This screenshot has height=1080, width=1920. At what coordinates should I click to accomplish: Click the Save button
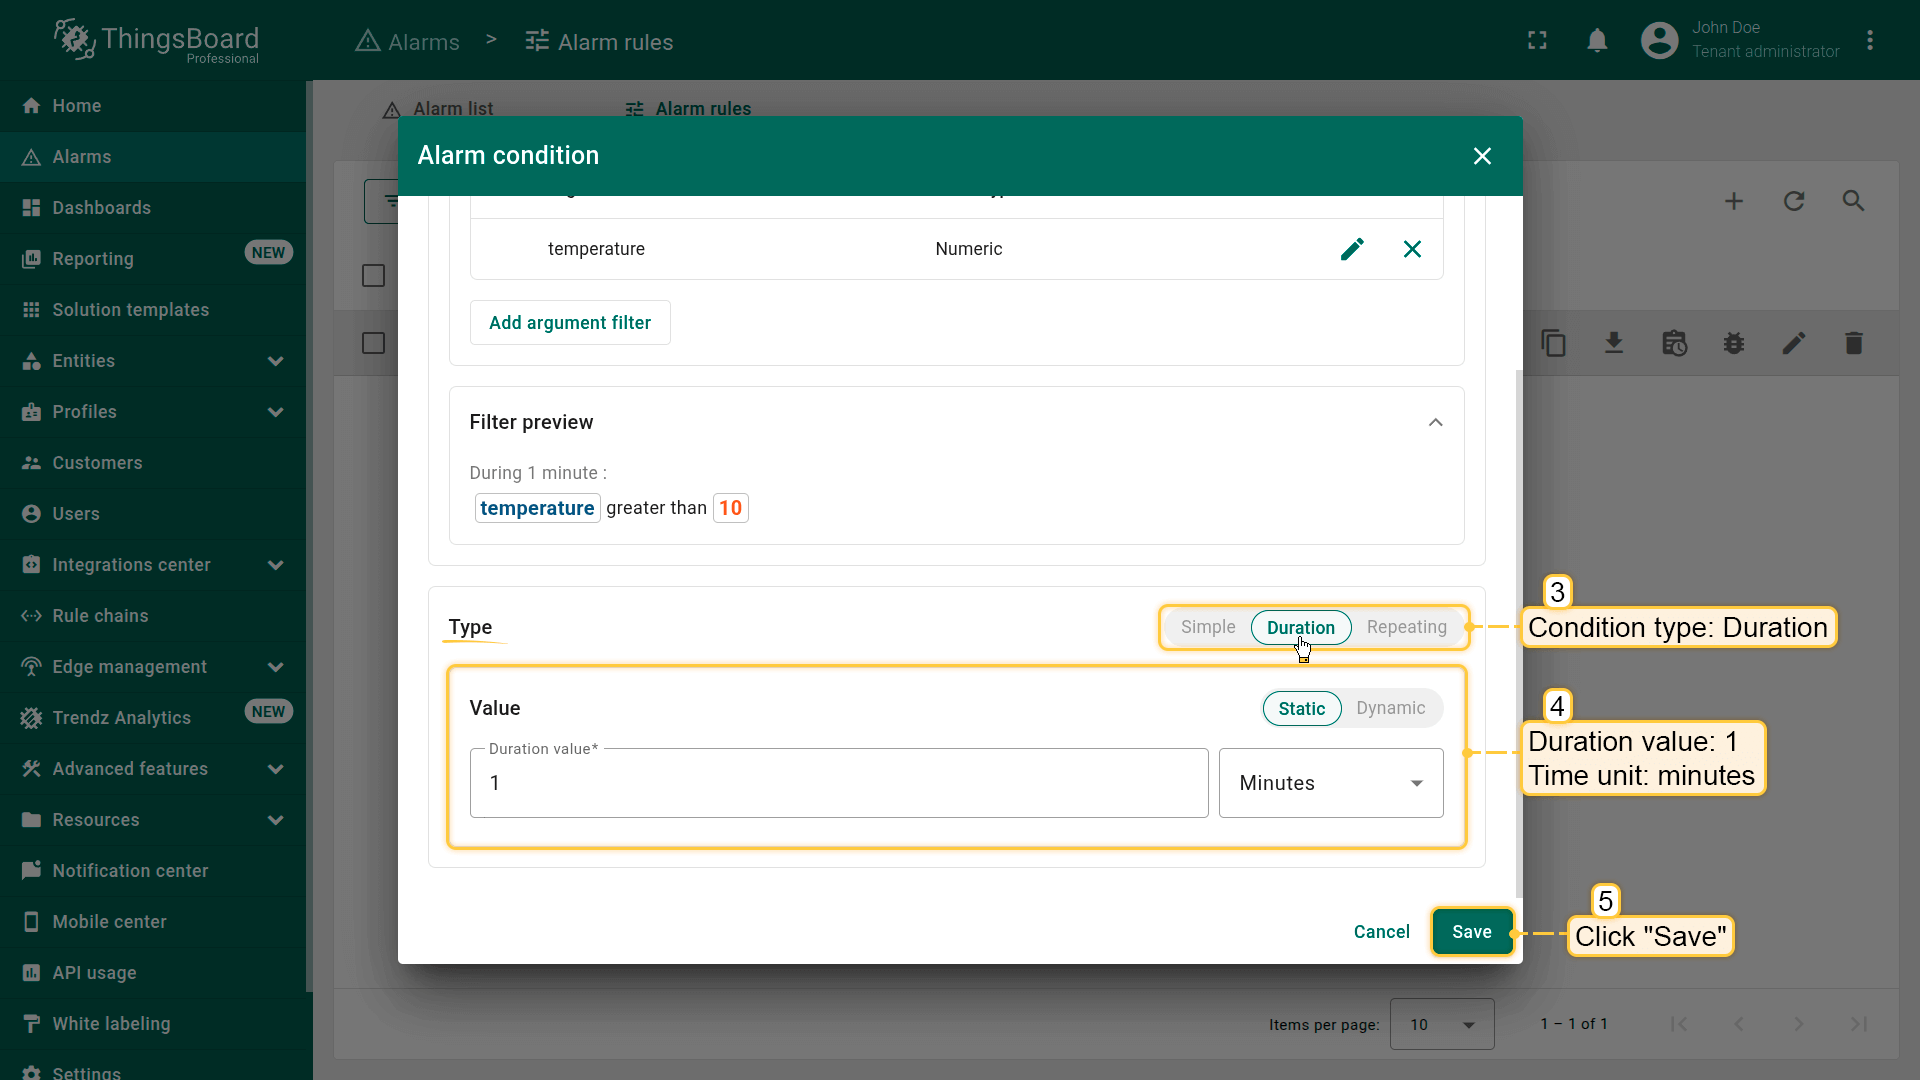1471,932
